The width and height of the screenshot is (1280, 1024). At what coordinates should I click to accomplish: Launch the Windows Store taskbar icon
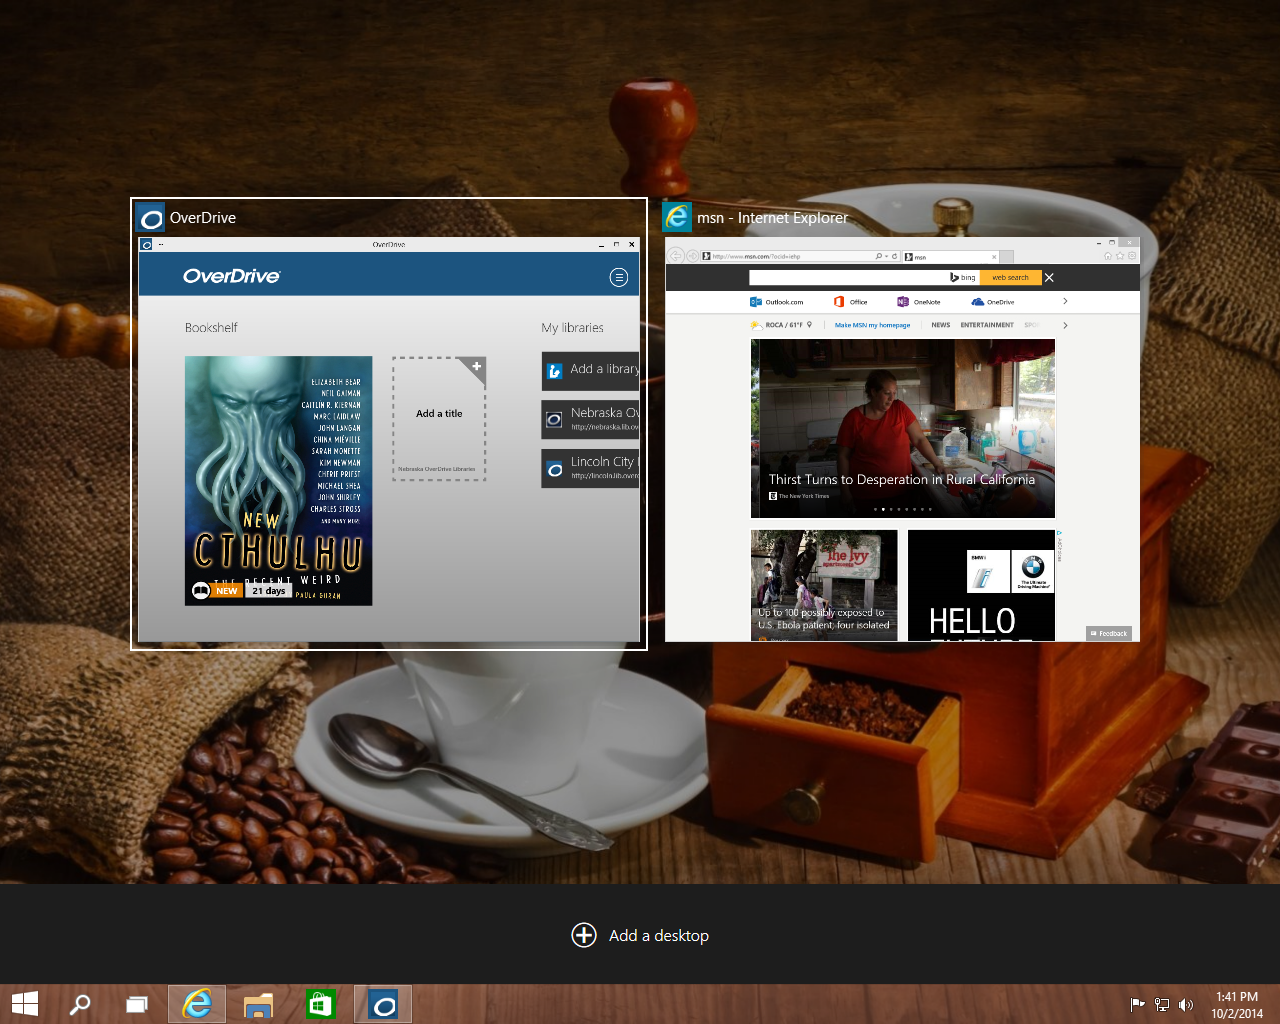pos(320,1004)
